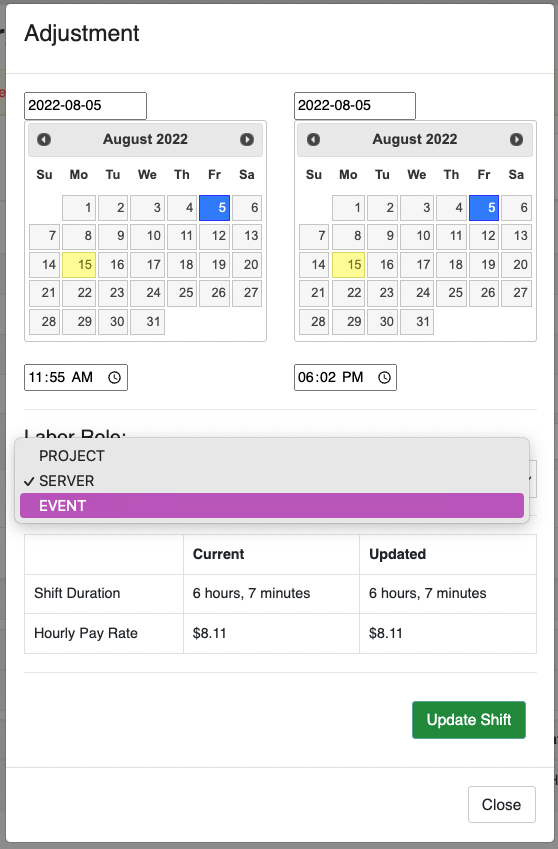Select August 15 in left calendar
558x849 pixels.
[x=79, y=265]
